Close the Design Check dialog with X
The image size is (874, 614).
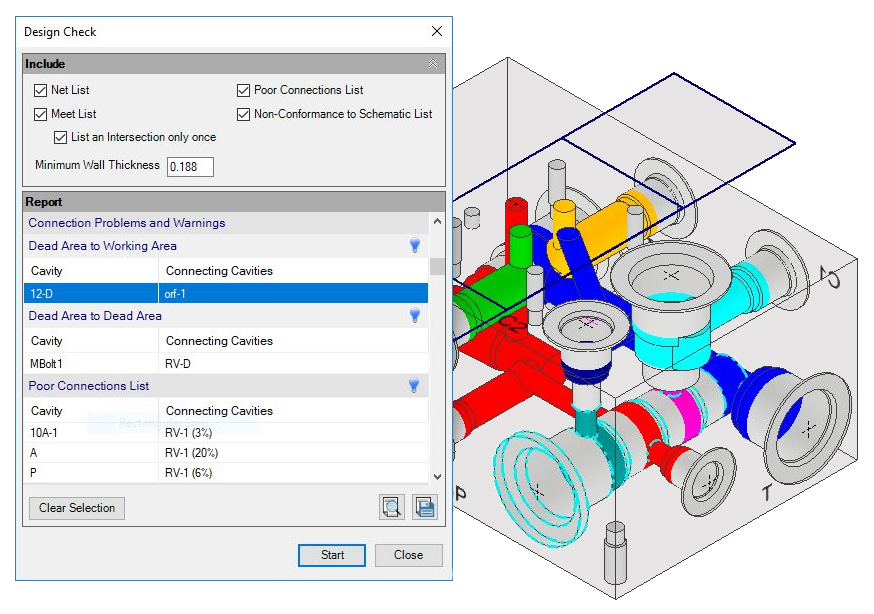point(436,32)
